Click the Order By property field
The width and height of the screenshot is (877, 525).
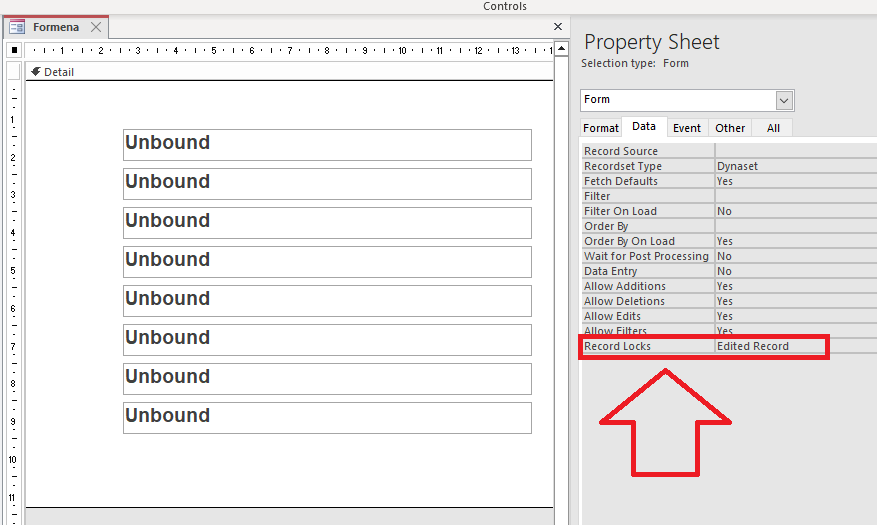tap(795, 226)
